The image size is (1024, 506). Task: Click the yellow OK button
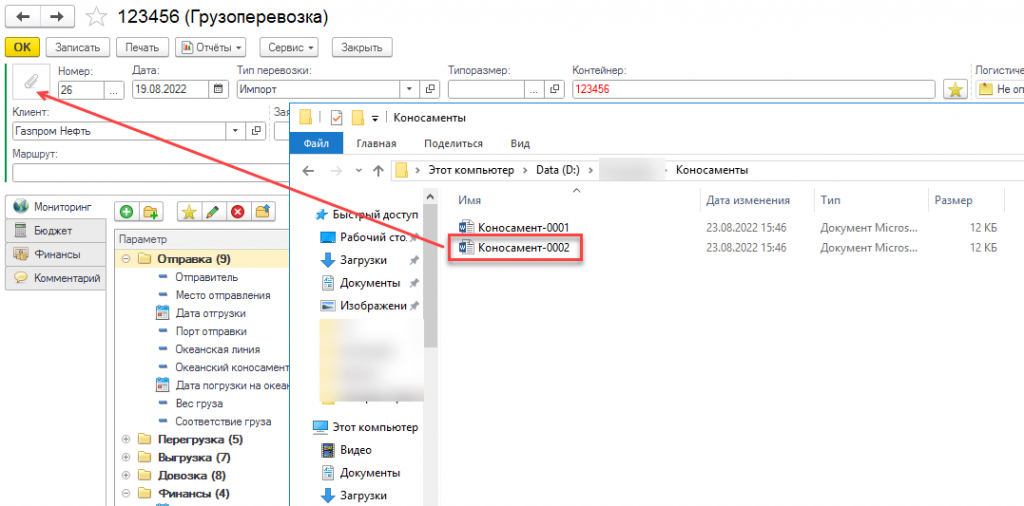(x=22, y=47)
